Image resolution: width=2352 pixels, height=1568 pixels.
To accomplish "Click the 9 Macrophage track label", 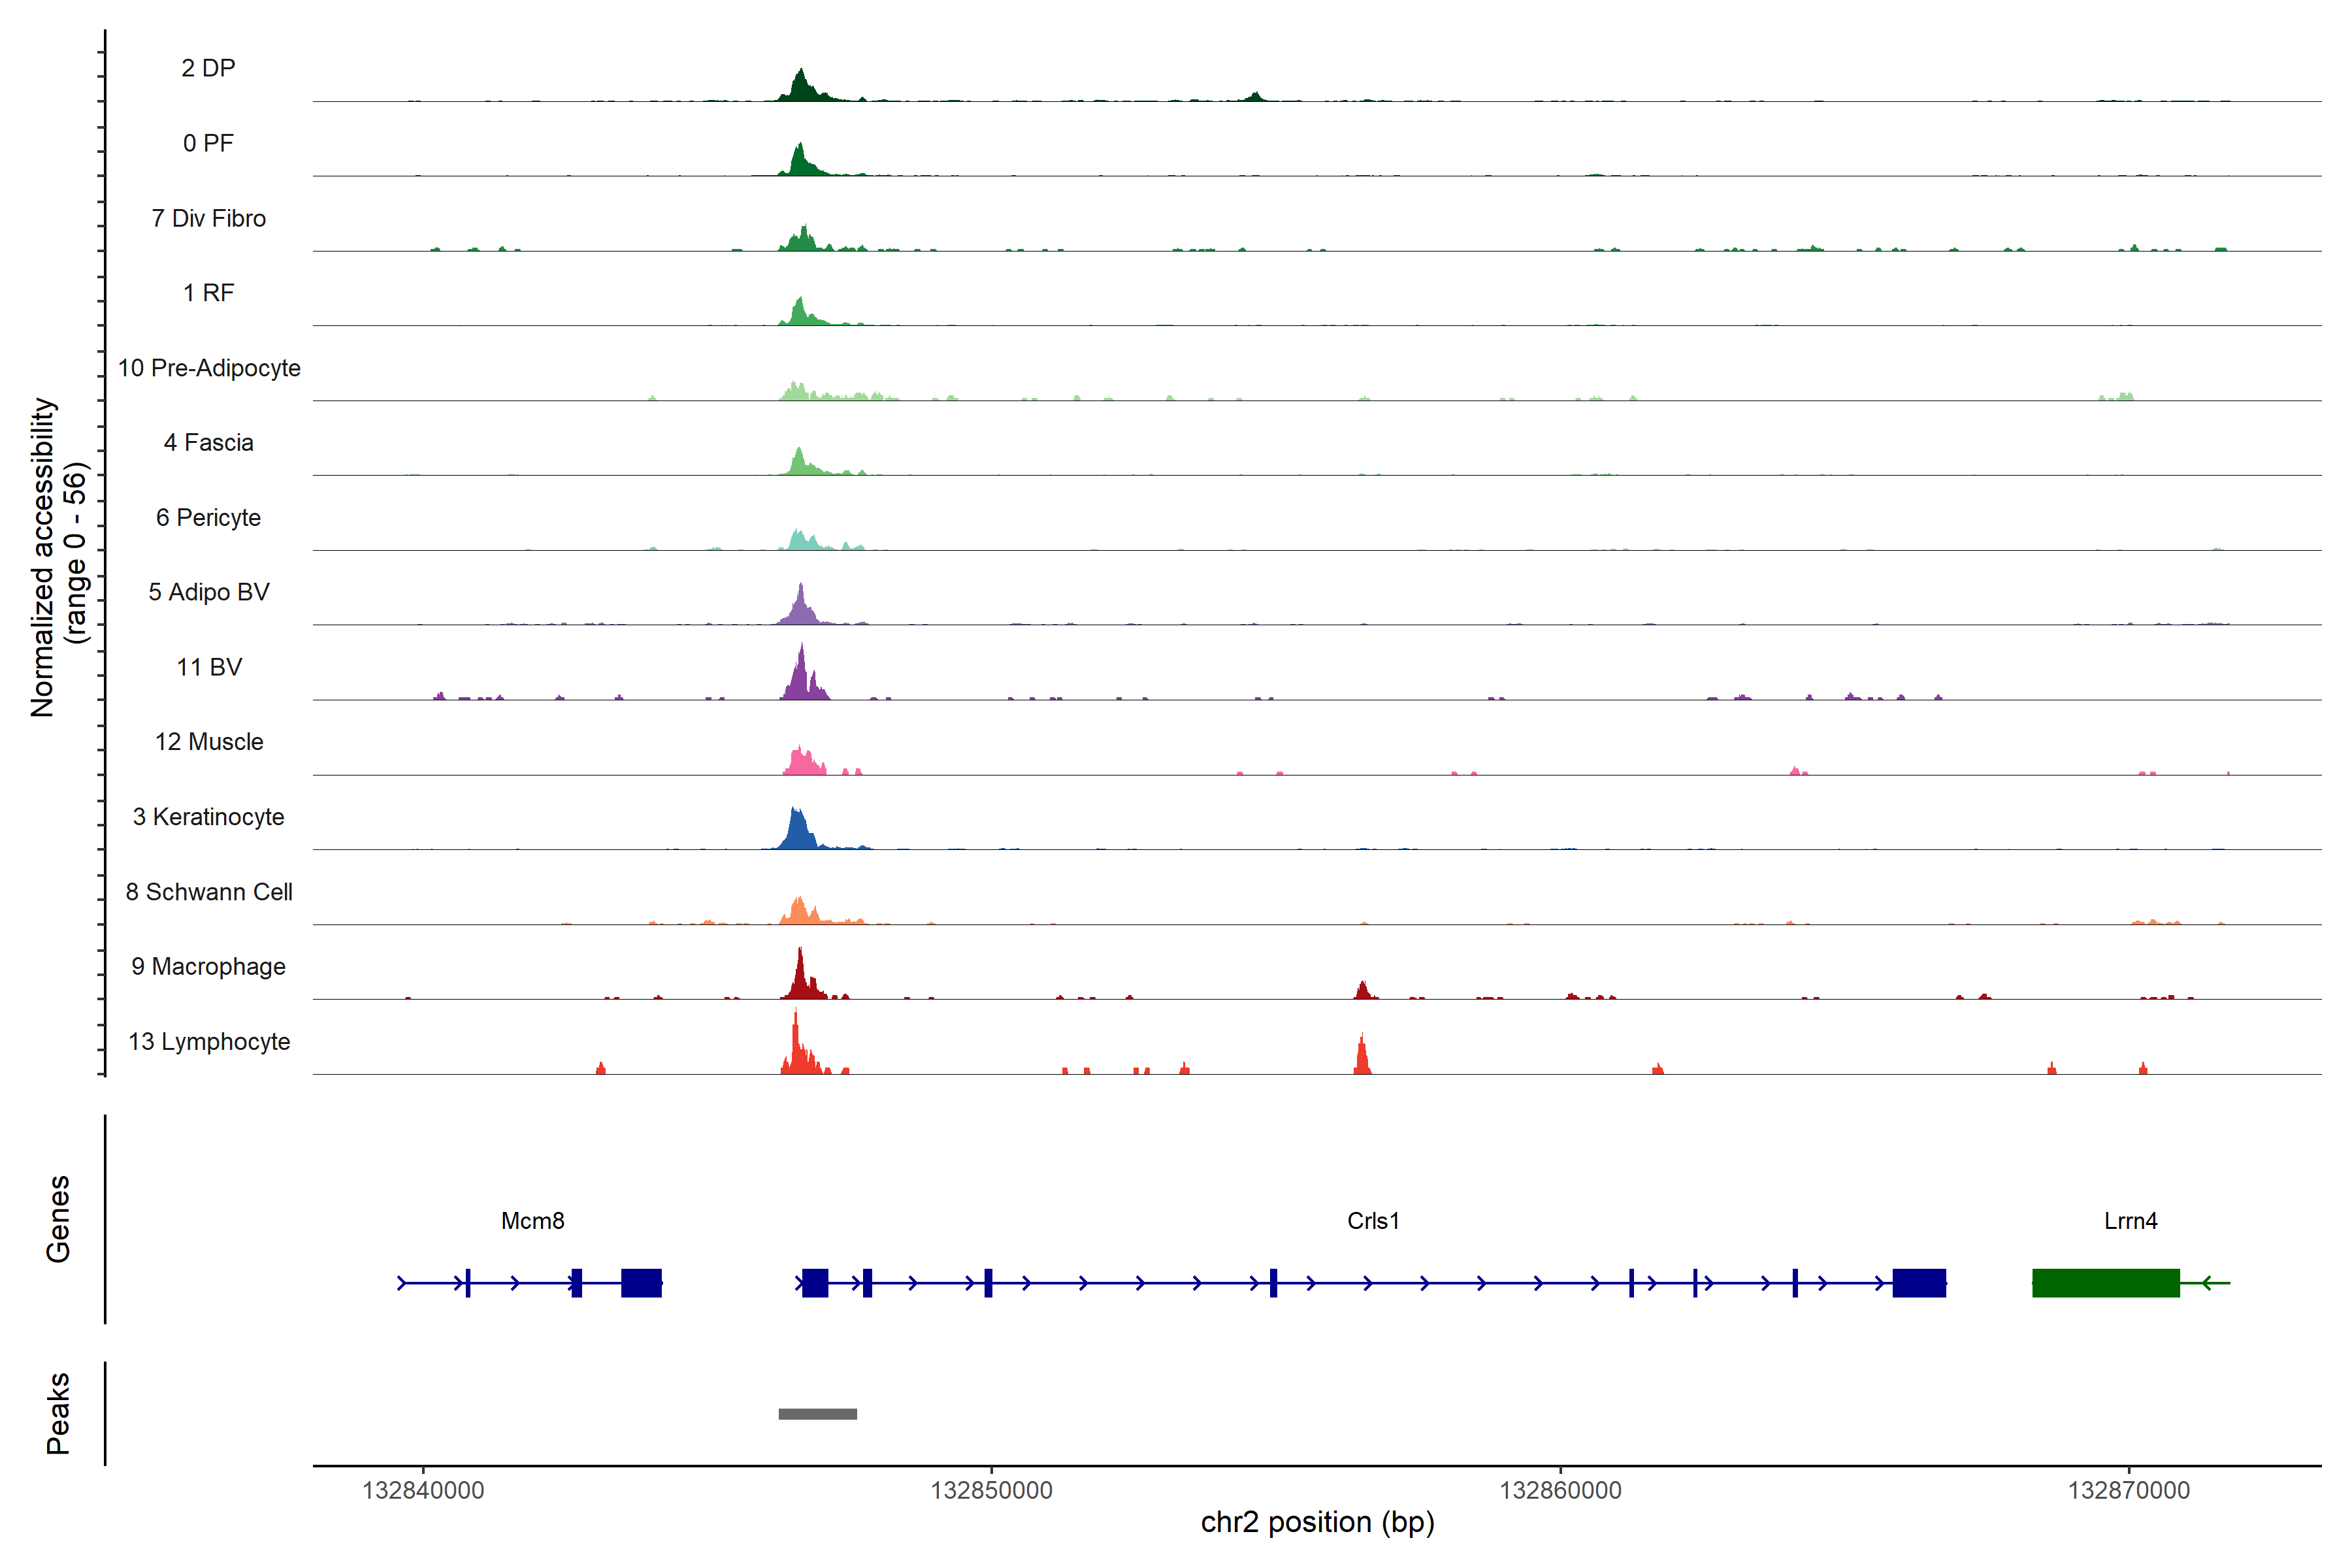I will pyautogui.click(x=208, y=966).
